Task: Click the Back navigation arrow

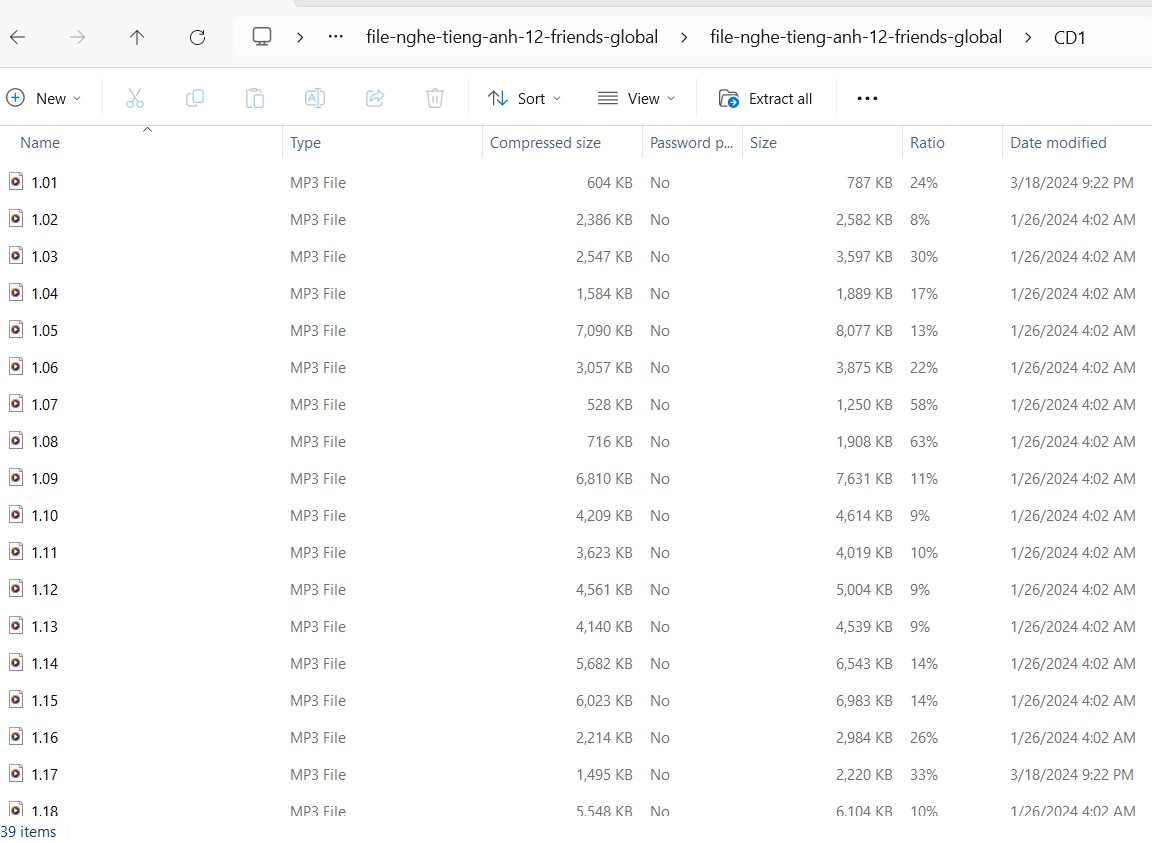Action: coord(18,38)
